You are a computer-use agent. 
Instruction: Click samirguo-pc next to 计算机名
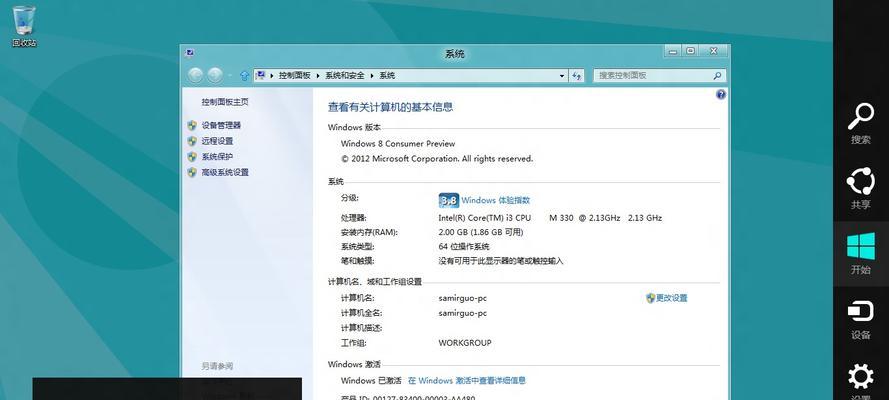click(x=463, y=298)
